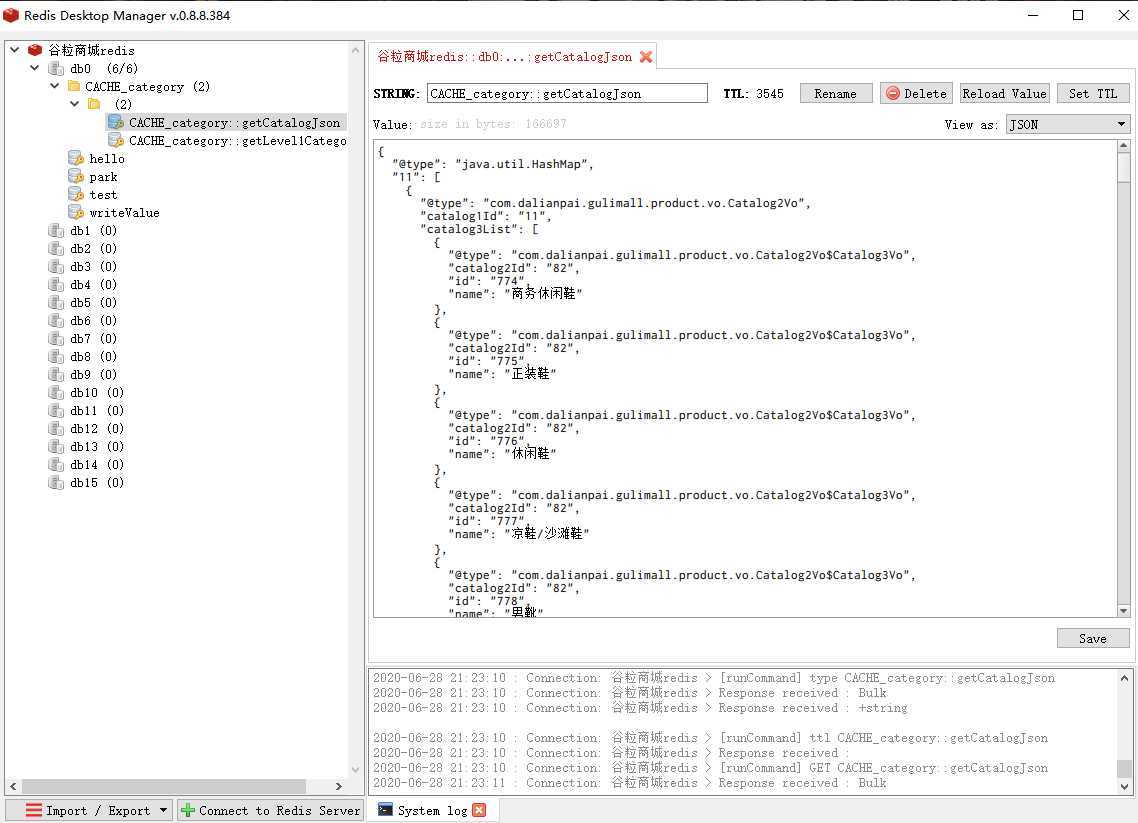
Task: Select the writeValue key
Action: coord(124,213)
